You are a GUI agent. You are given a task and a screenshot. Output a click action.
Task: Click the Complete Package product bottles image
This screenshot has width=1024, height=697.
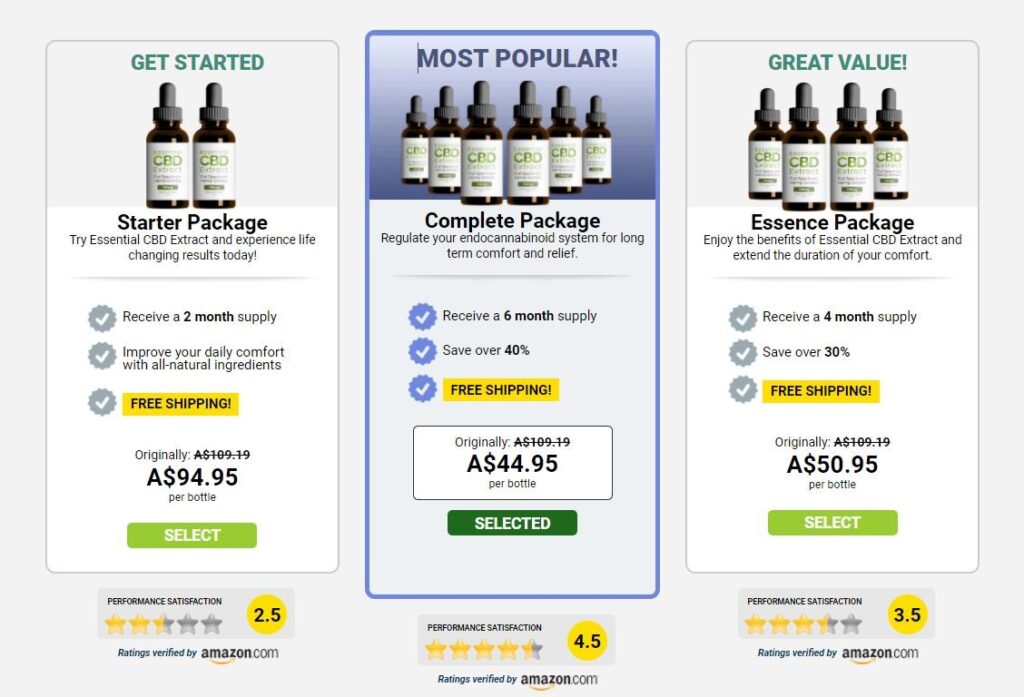512,140
